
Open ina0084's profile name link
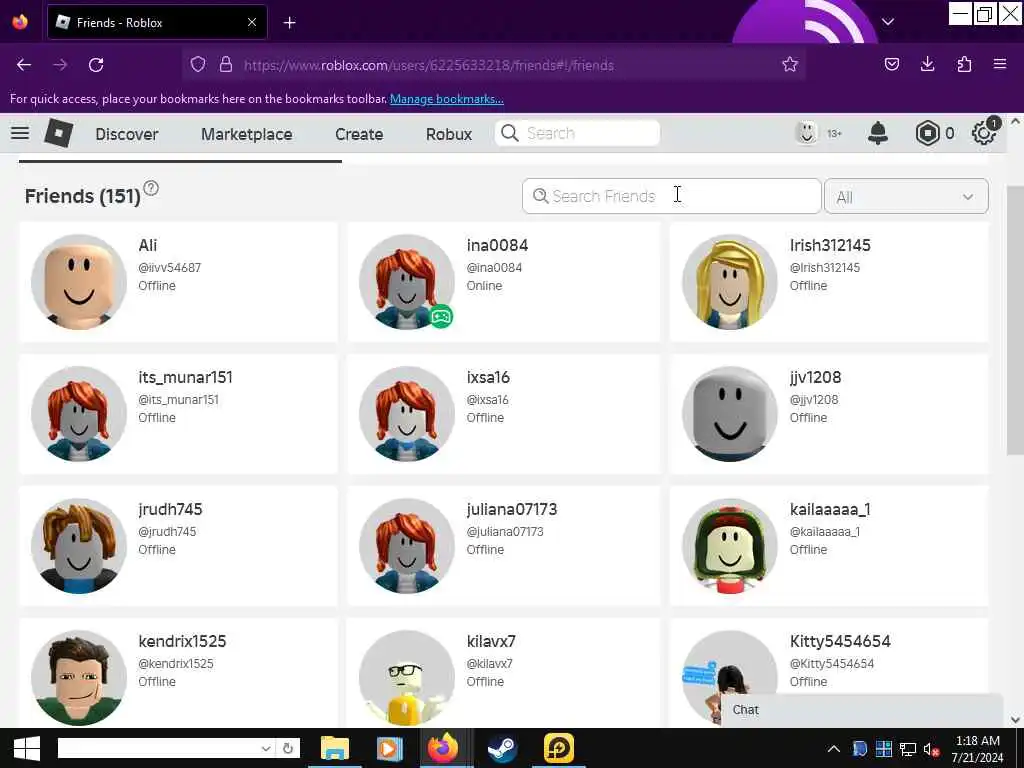(x=497, y=246)
